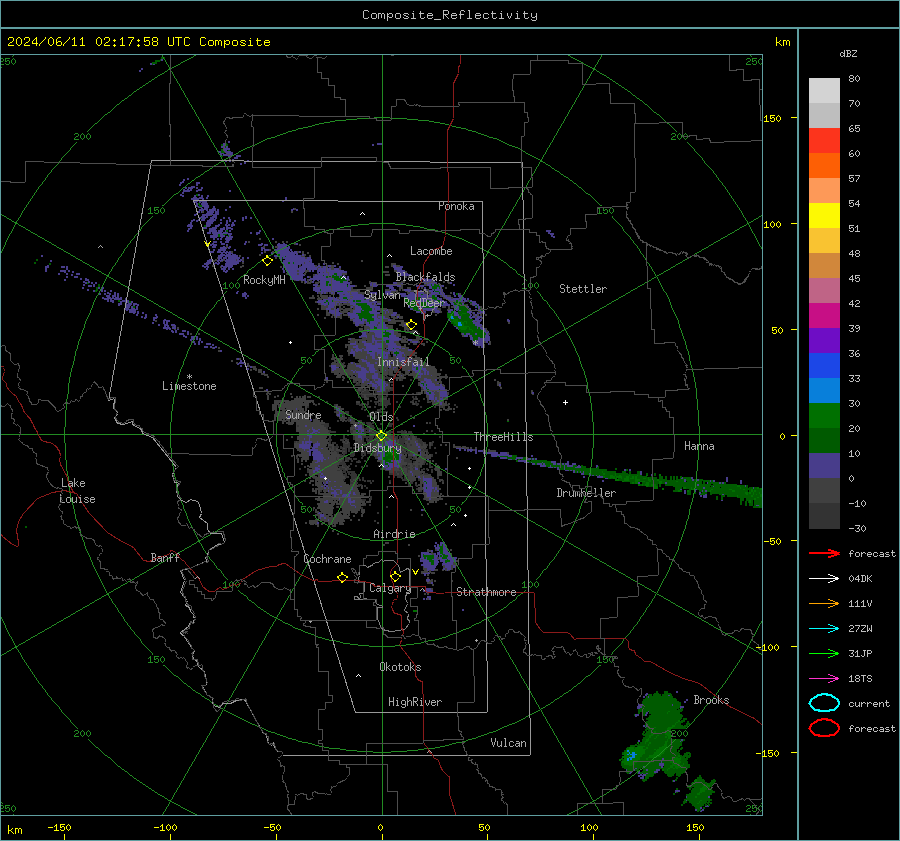Click the red forecast arrow legend icon

tap(824, 553)
